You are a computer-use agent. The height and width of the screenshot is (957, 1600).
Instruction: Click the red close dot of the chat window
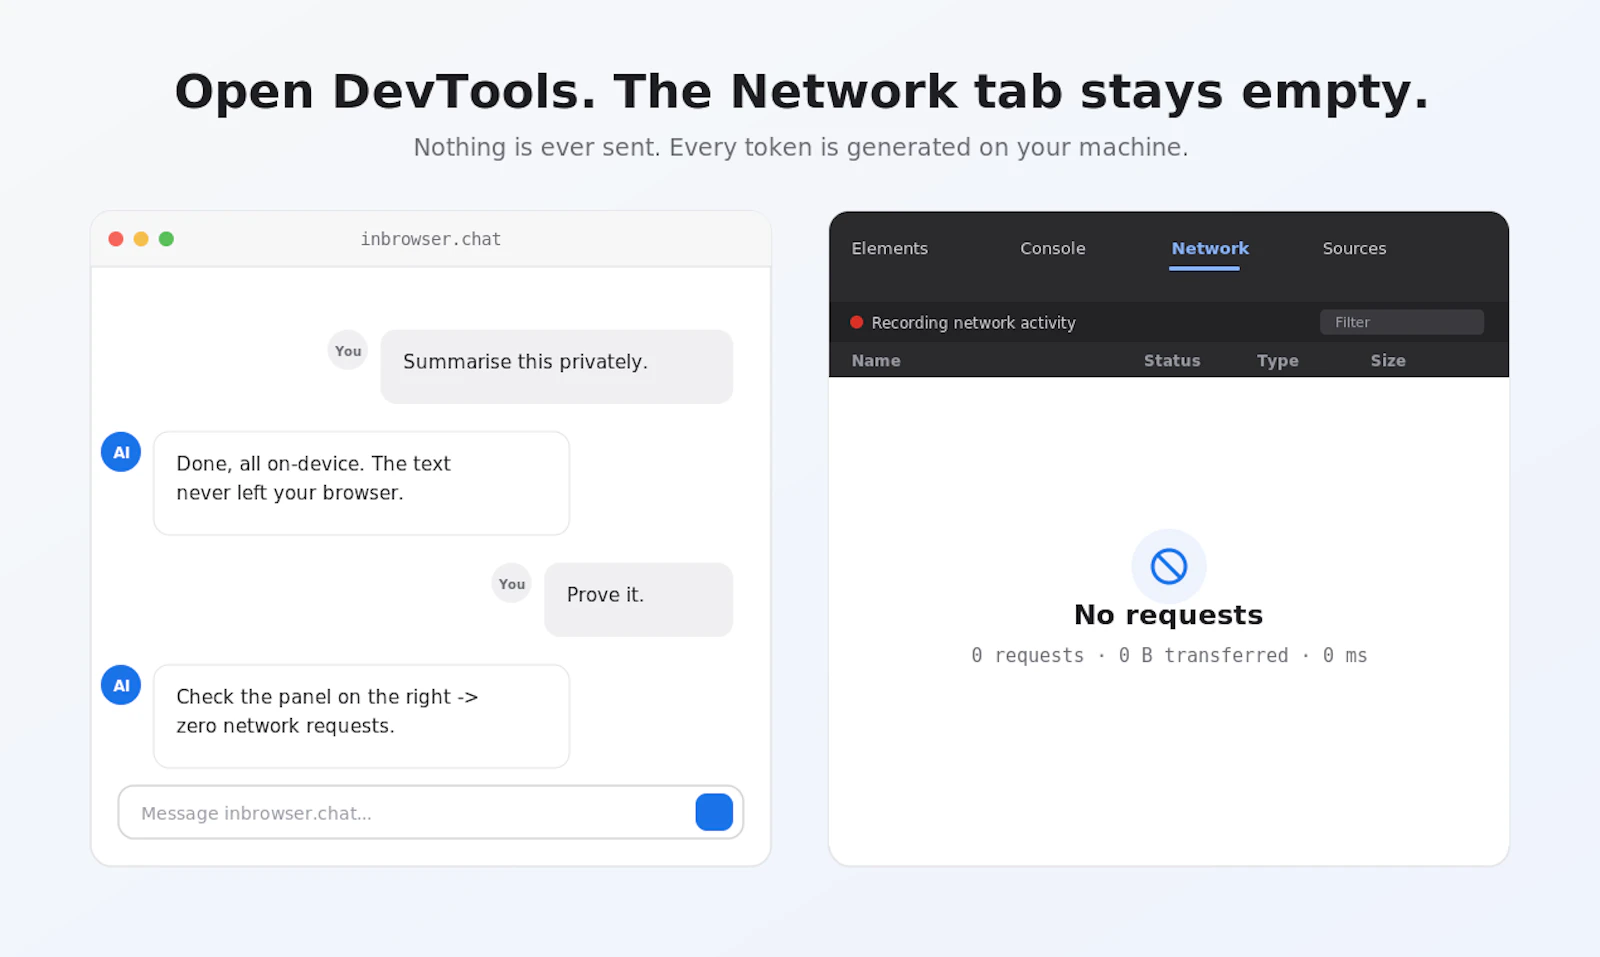[116, 239]
